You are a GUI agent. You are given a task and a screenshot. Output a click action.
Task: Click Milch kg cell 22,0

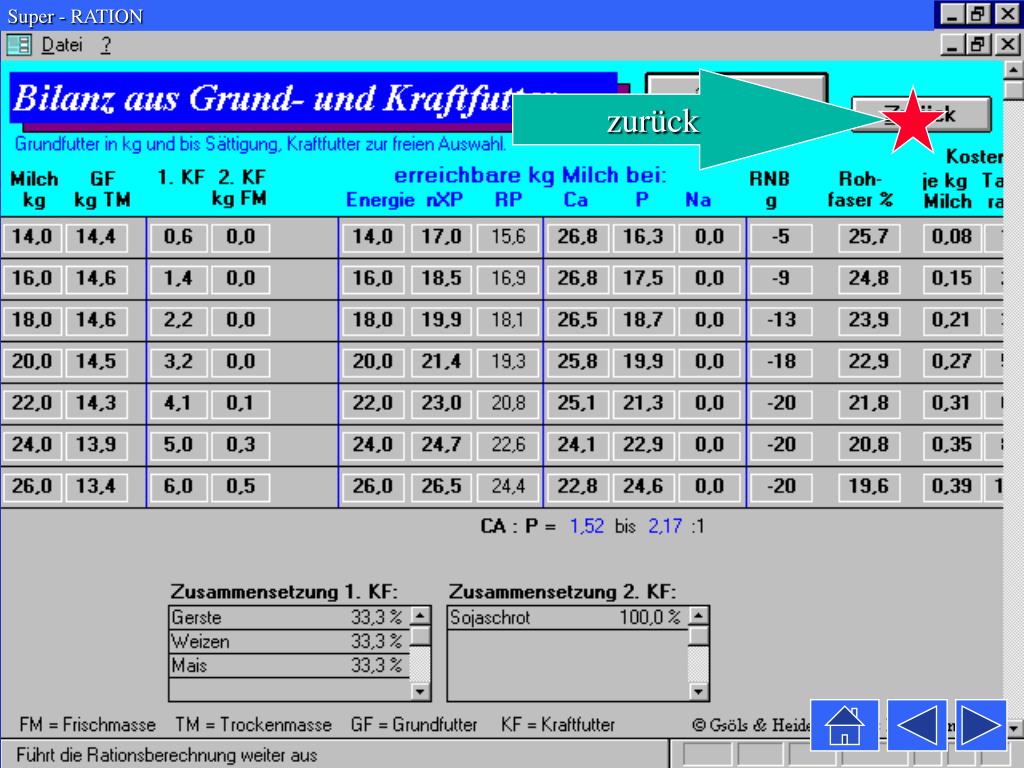(32, 403)
